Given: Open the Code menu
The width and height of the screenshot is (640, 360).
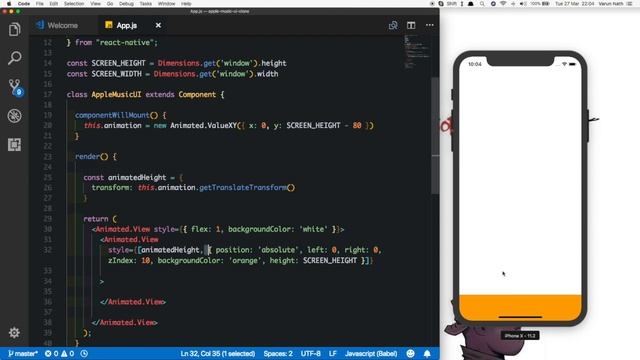Looking at the screenshot, I should [x=24, y=4].
